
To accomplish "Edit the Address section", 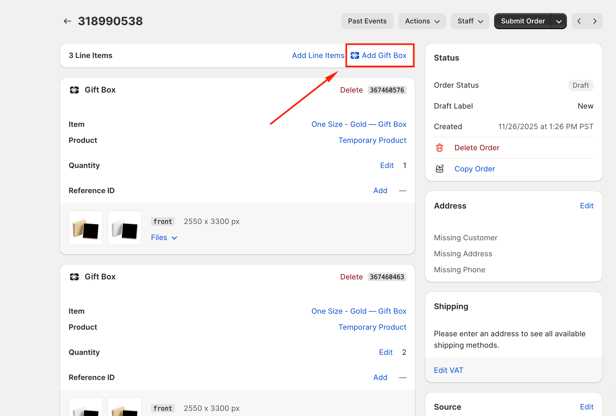I will click(x=586, y=206).
